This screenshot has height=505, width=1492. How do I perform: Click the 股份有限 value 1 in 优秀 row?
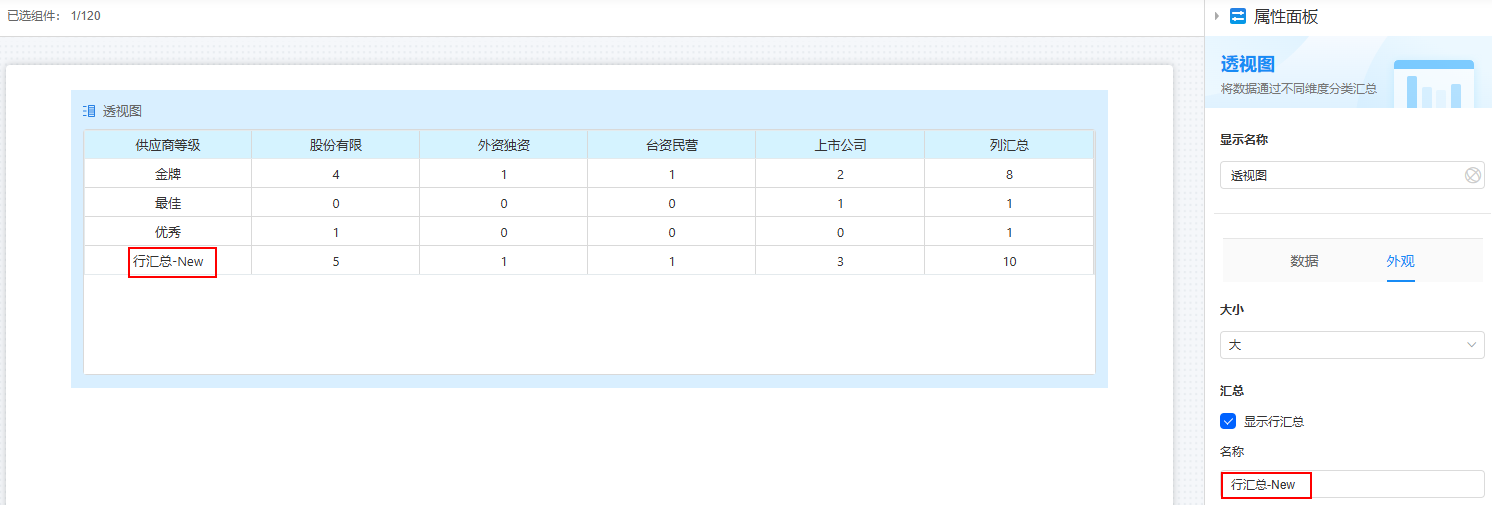pyautogui.click(x=336, y=232)
